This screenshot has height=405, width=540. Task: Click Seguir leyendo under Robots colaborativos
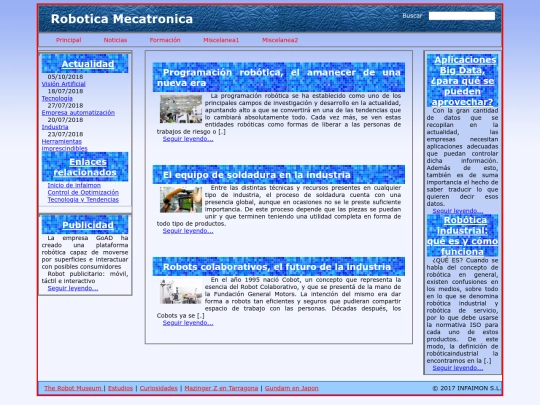[x=188, y=323]
